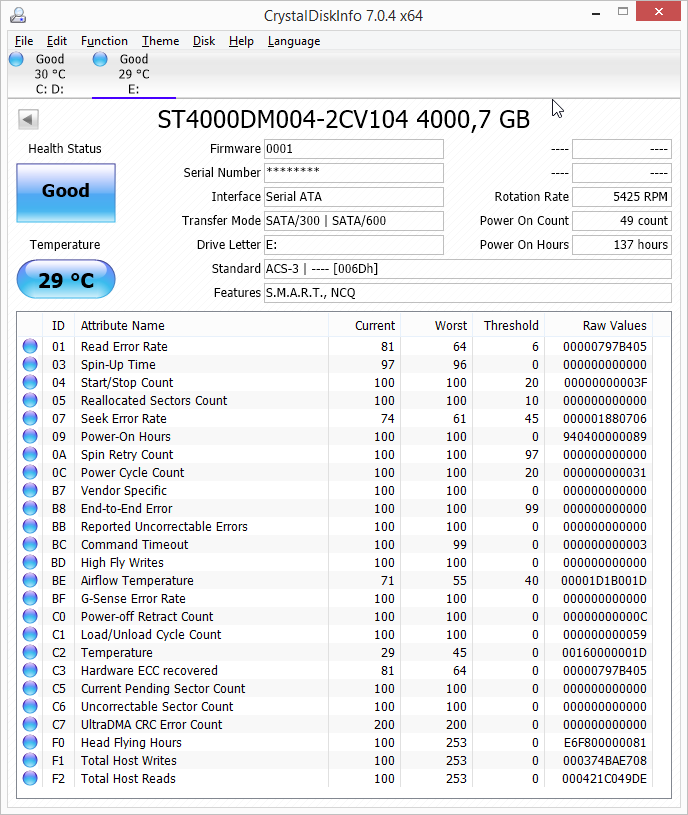Click raw value 000374BAE708

pos(604,760)
